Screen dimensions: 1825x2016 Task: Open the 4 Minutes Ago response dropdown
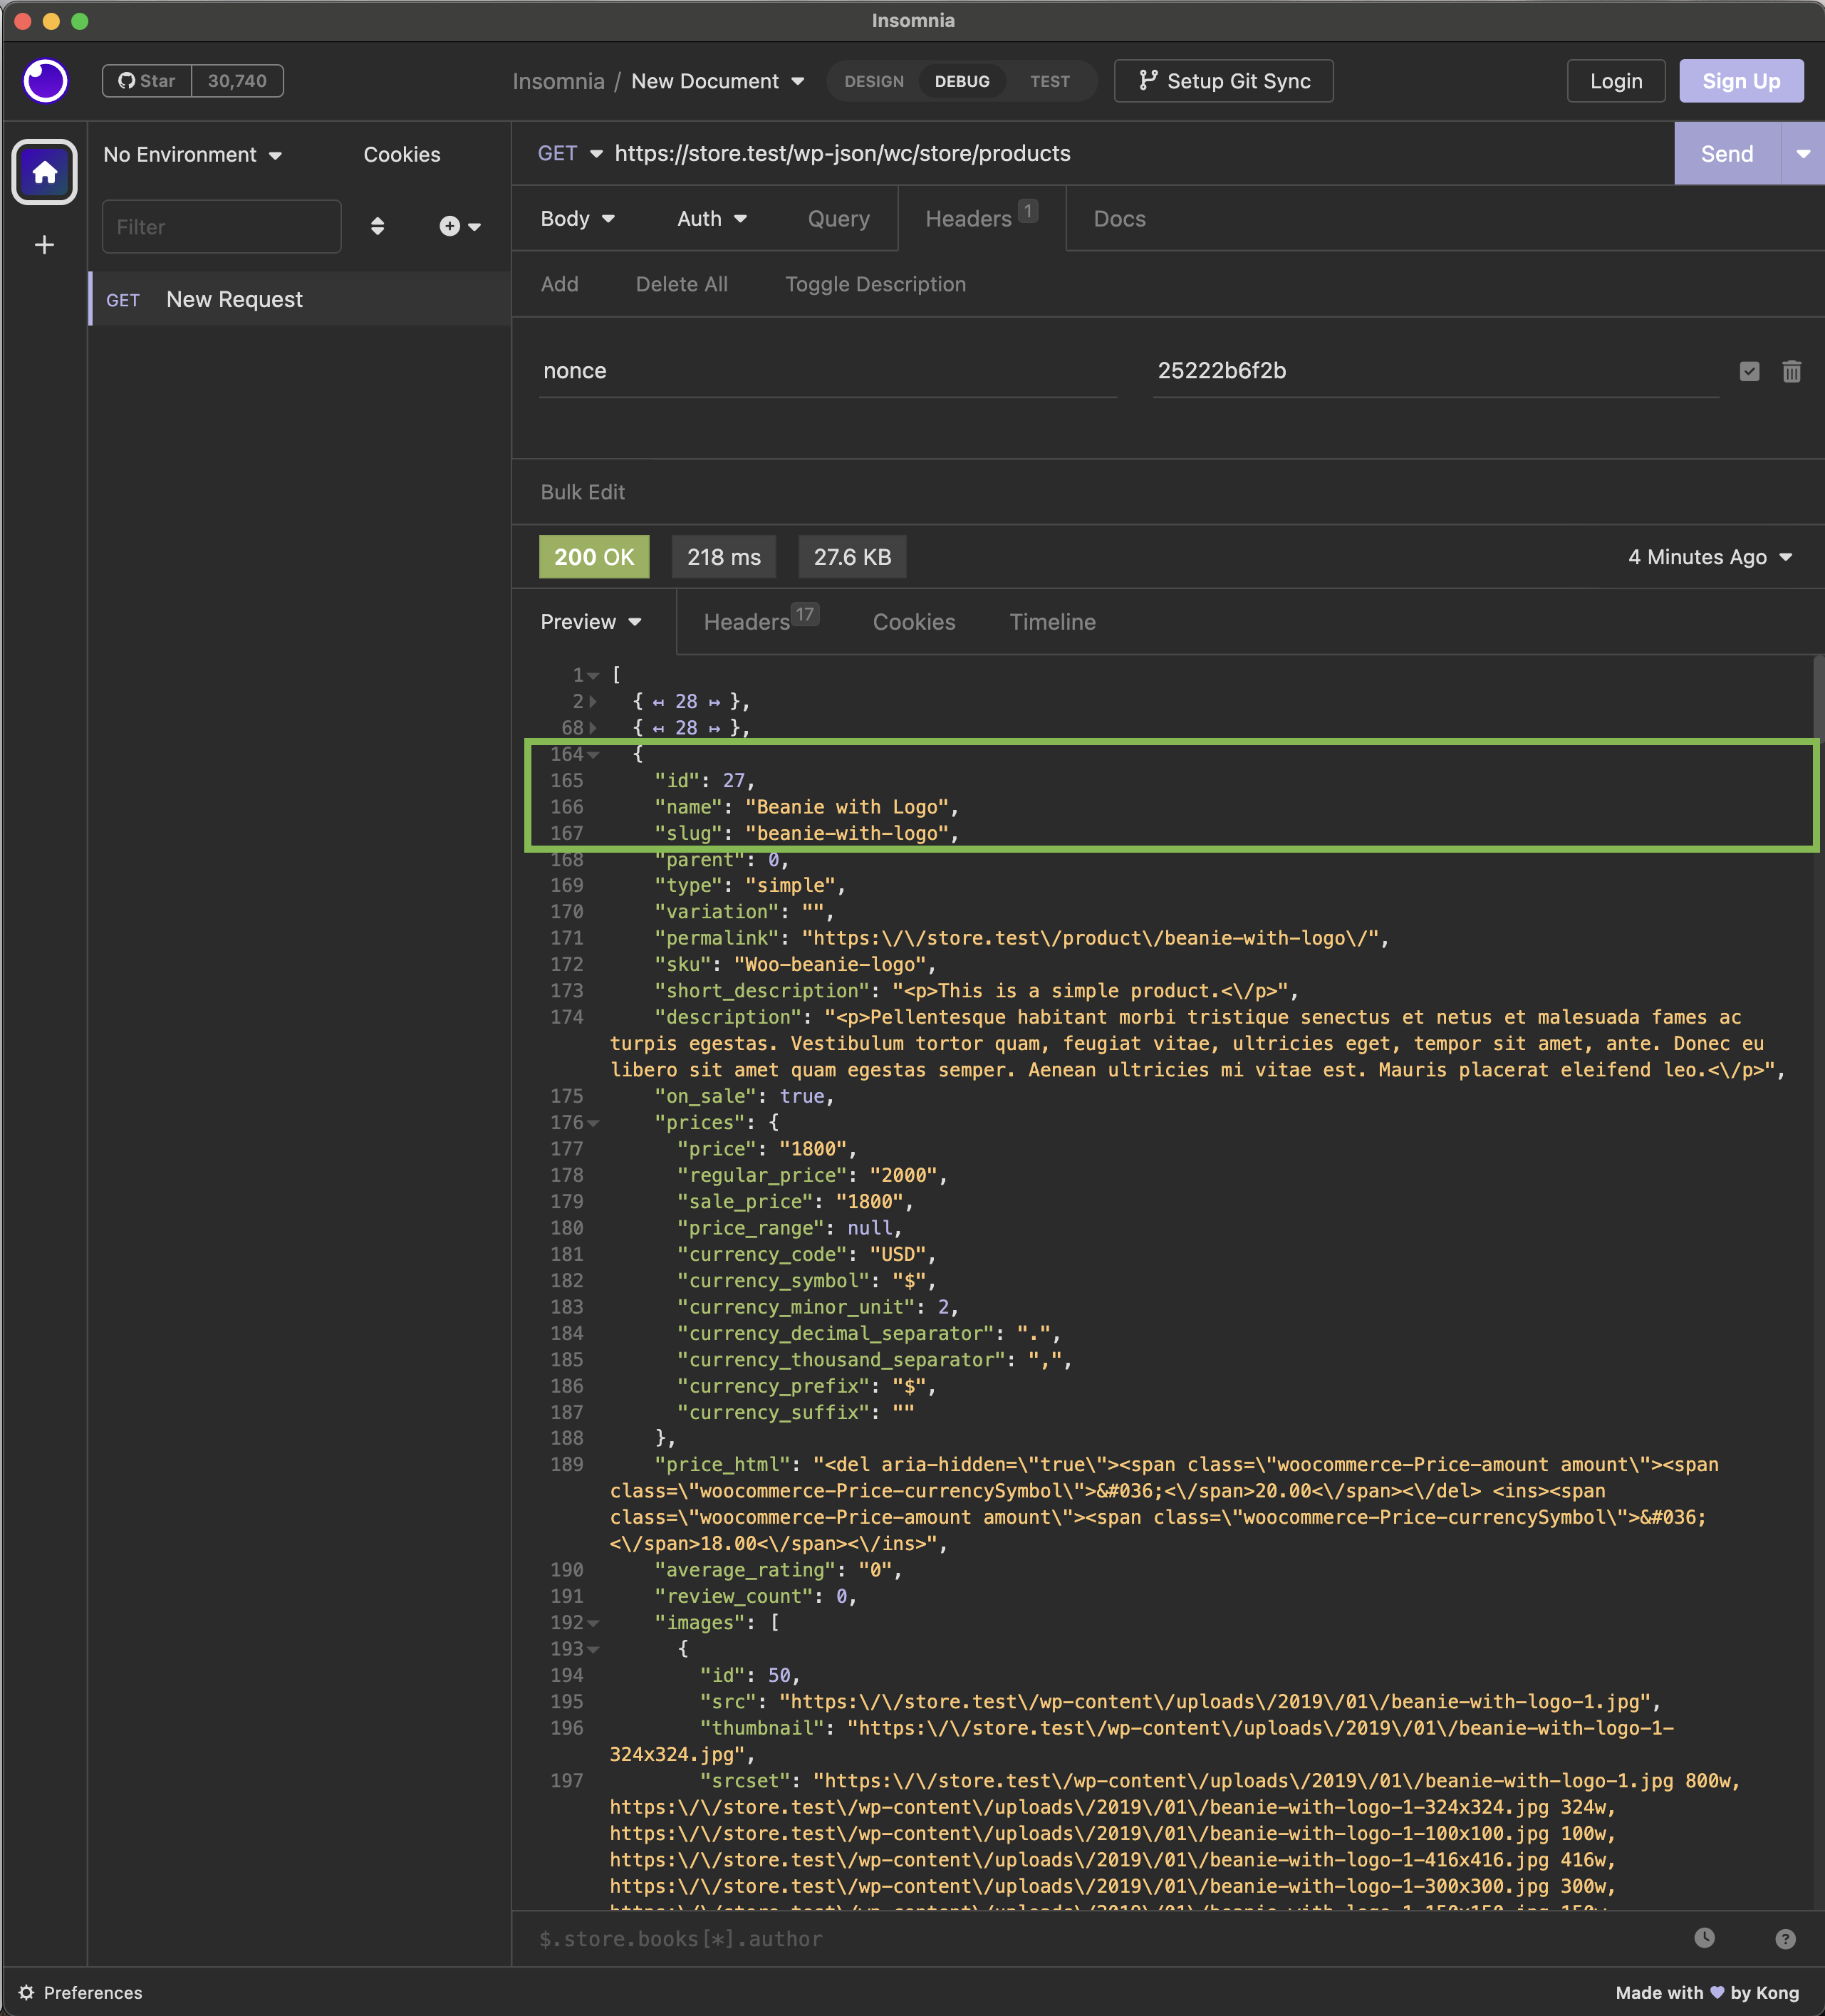point(1710,557)
